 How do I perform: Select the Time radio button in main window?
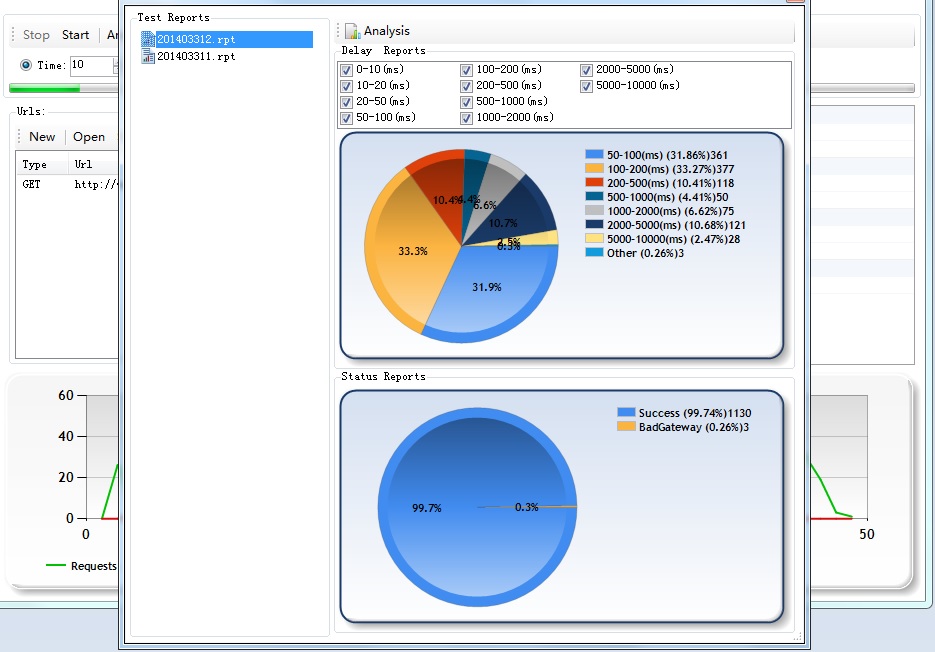pos(26,65)
